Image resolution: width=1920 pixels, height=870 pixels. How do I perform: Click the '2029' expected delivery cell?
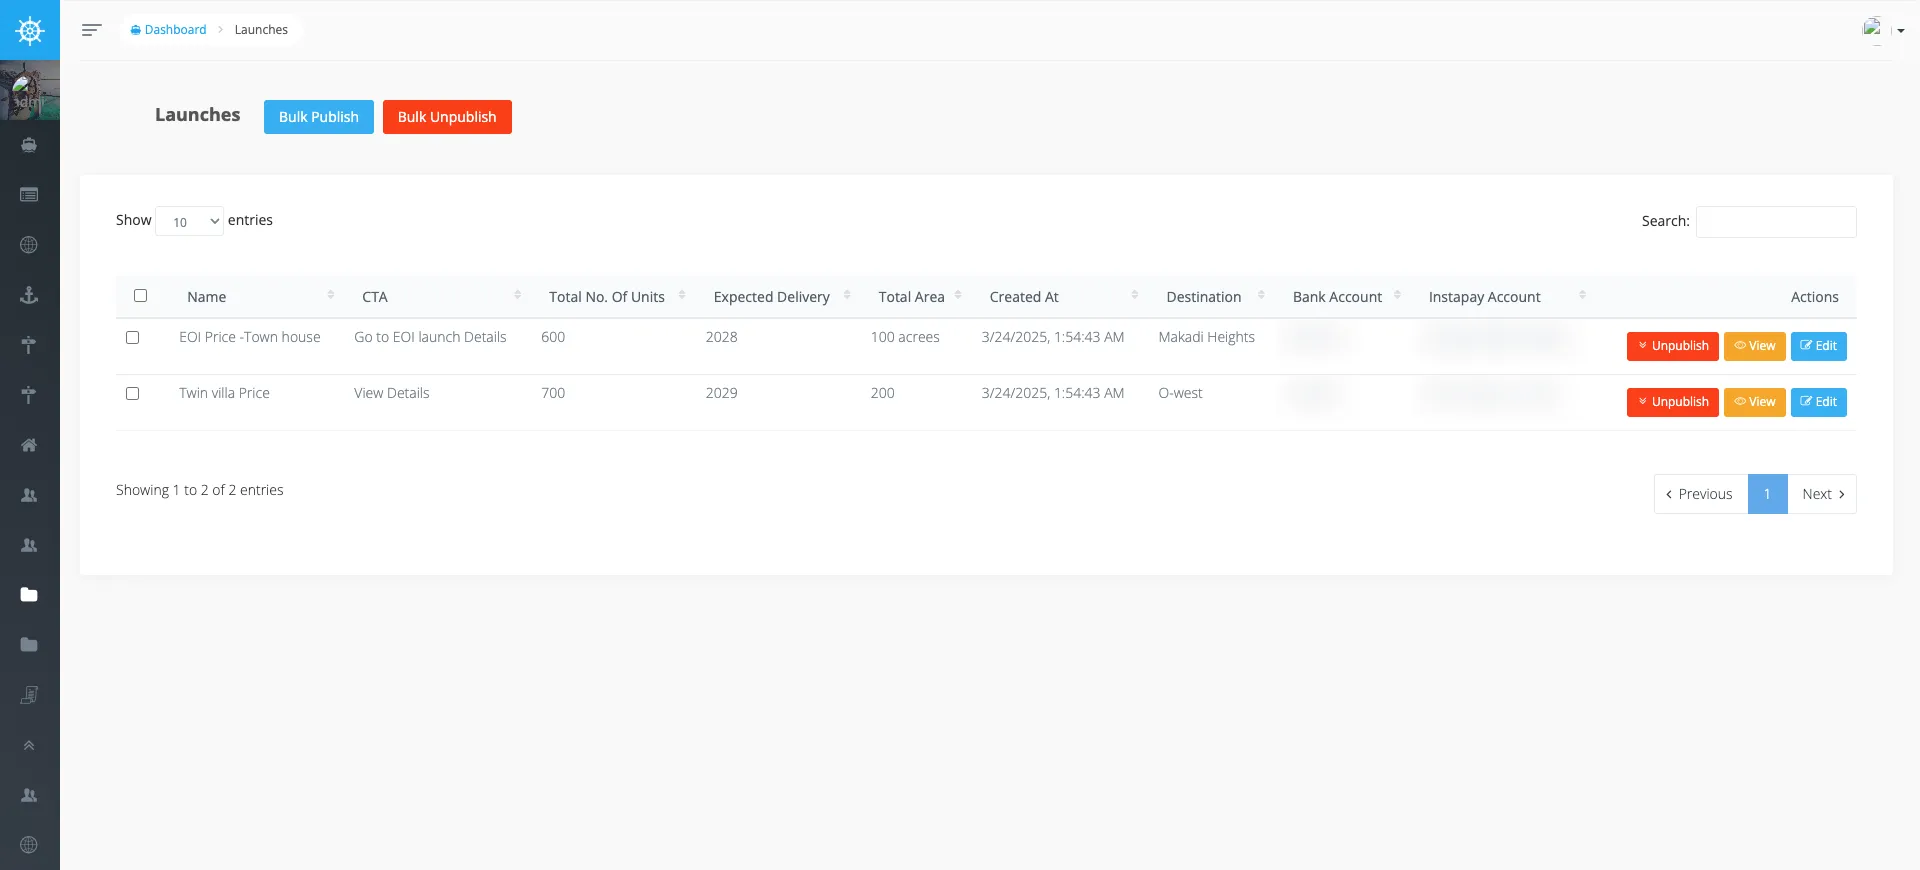click(721, 393)
